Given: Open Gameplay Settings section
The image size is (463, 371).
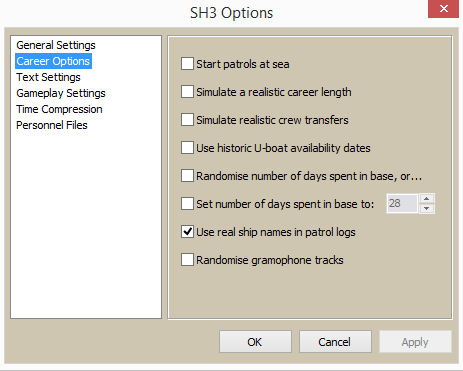Looking at the screenshot, I should 61,93.
